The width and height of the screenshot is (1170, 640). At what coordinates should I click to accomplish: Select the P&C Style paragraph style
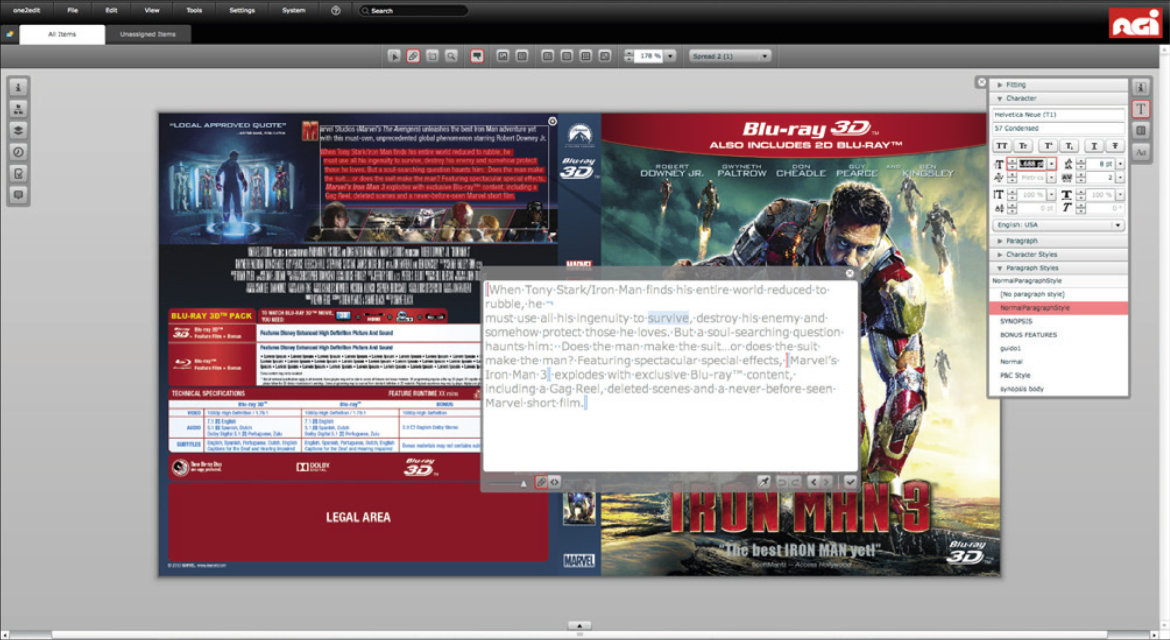(1058, 375)
